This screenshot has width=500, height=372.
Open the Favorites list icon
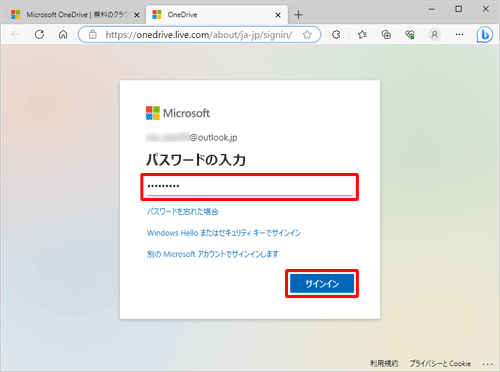click(x=362, y=34)
